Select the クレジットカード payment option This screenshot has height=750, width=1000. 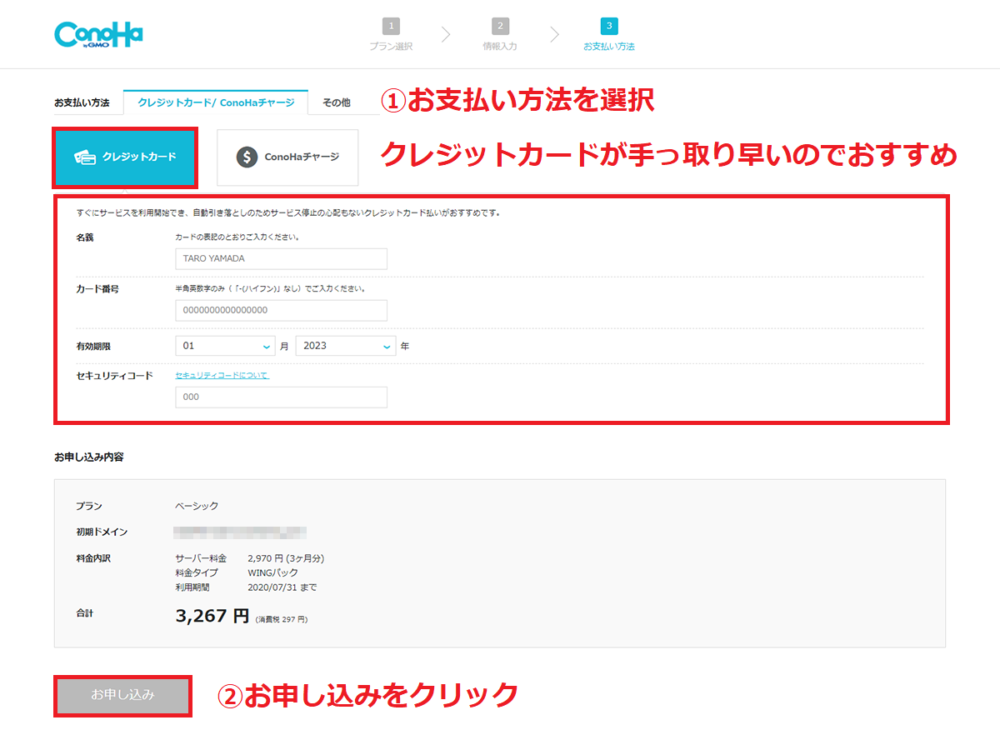click(125, 158)
